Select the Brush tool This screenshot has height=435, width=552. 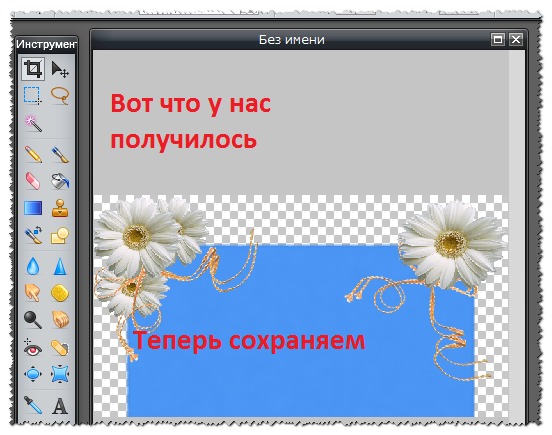click(60, 154)
